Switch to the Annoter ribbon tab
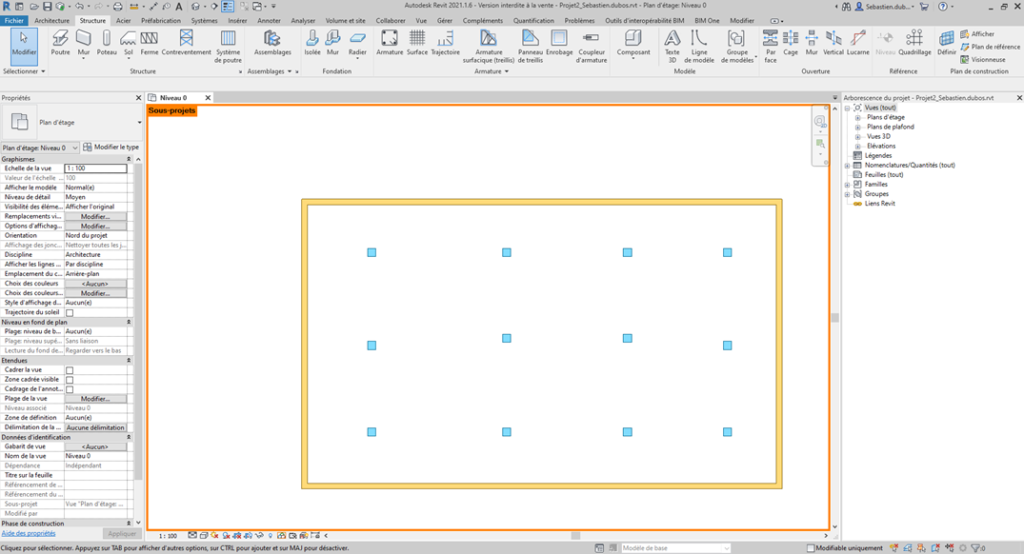This screenshot has height=554, width=1024. [269, 20]
